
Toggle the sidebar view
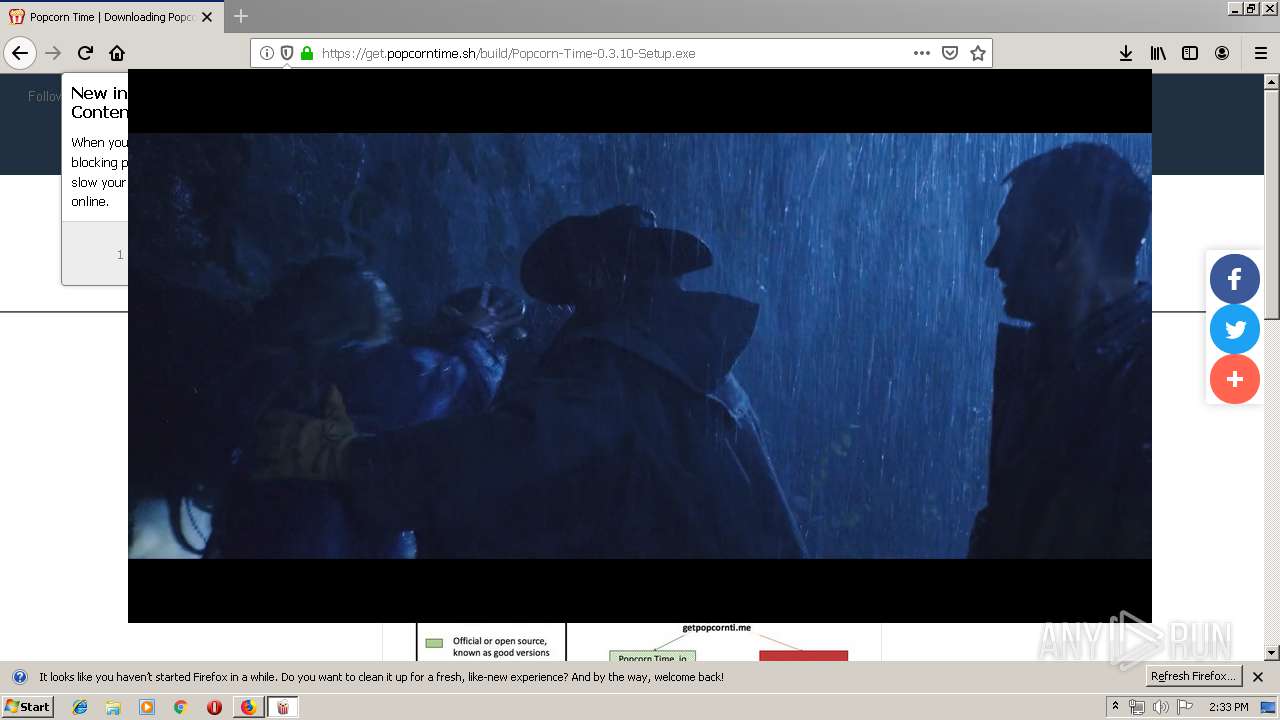[x=1190, y=53]
